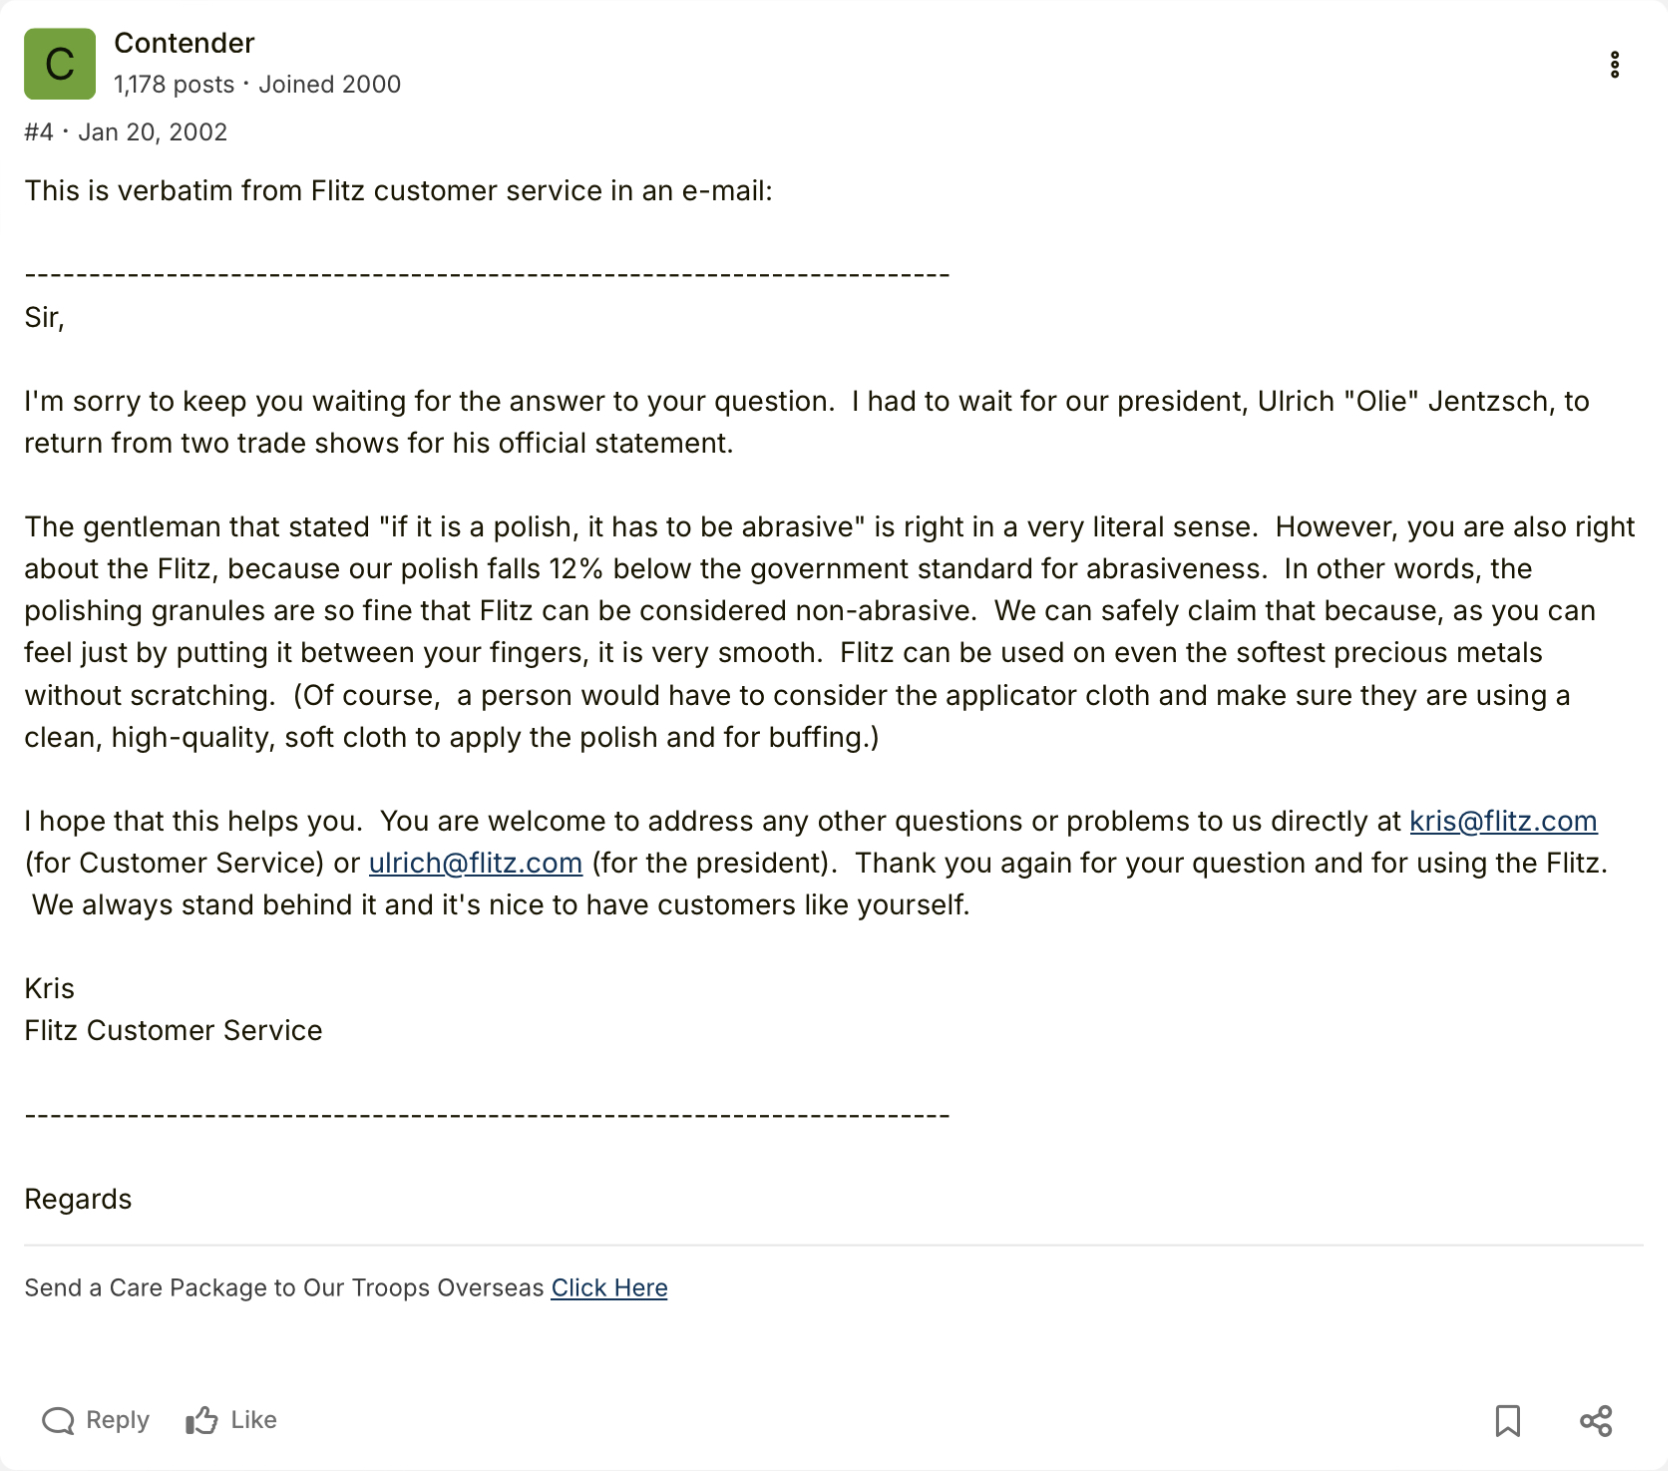This screenshot has height=1471, width=1668.
Task: Open the three-dot post options menu
Action: (1614, 65)
